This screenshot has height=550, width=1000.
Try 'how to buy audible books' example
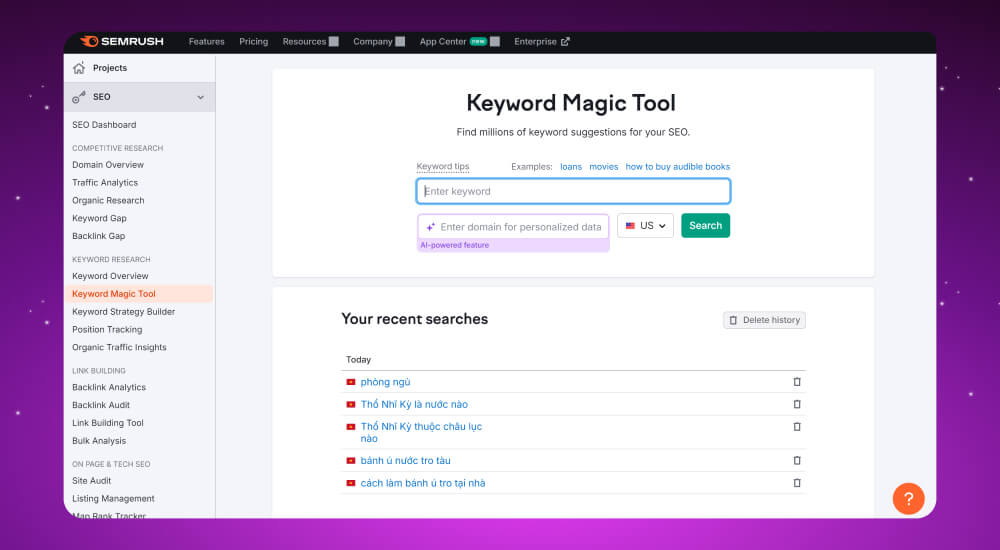(677, 167)
